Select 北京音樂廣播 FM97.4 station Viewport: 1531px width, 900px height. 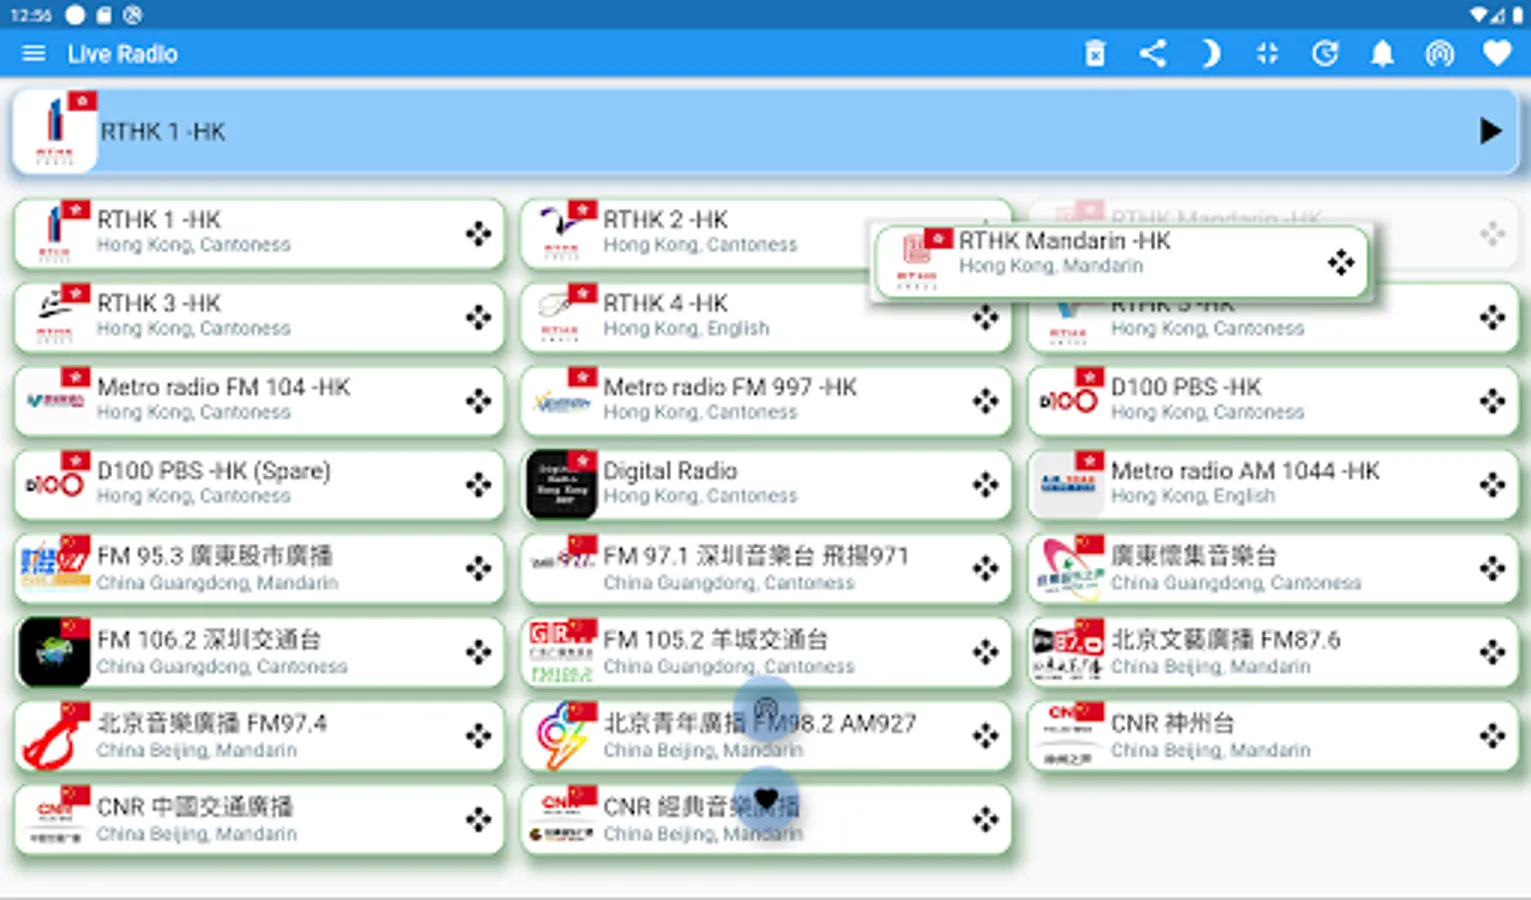pos(259,736)
